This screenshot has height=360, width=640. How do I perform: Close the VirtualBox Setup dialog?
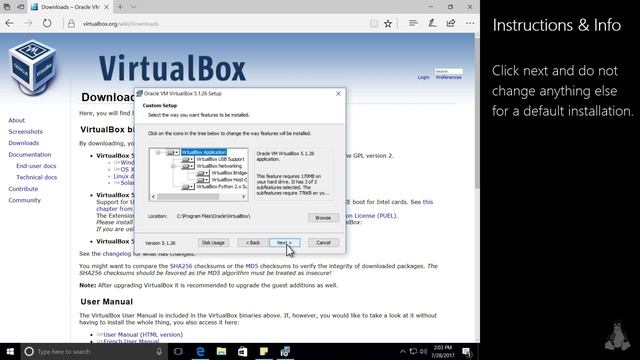click(338, 94)
